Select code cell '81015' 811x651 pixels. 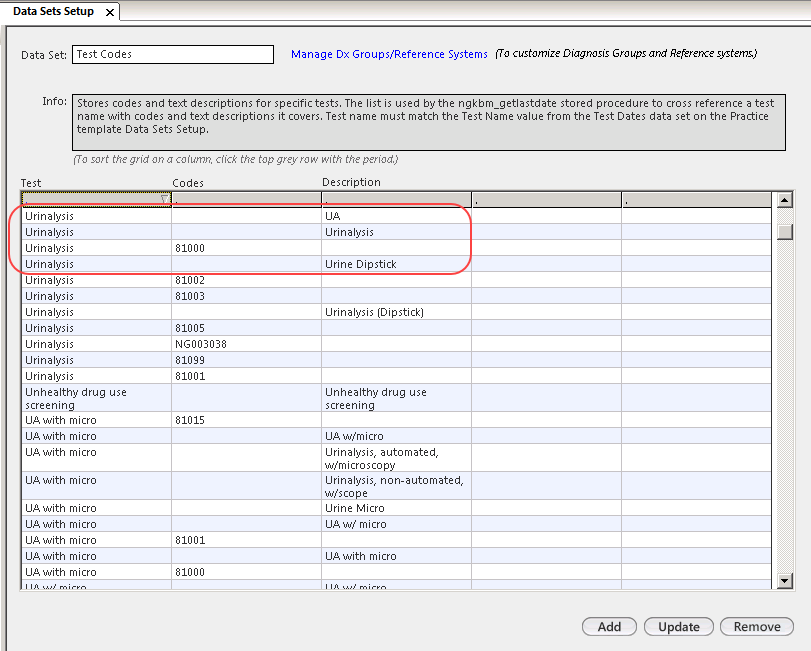click(246, 420)
